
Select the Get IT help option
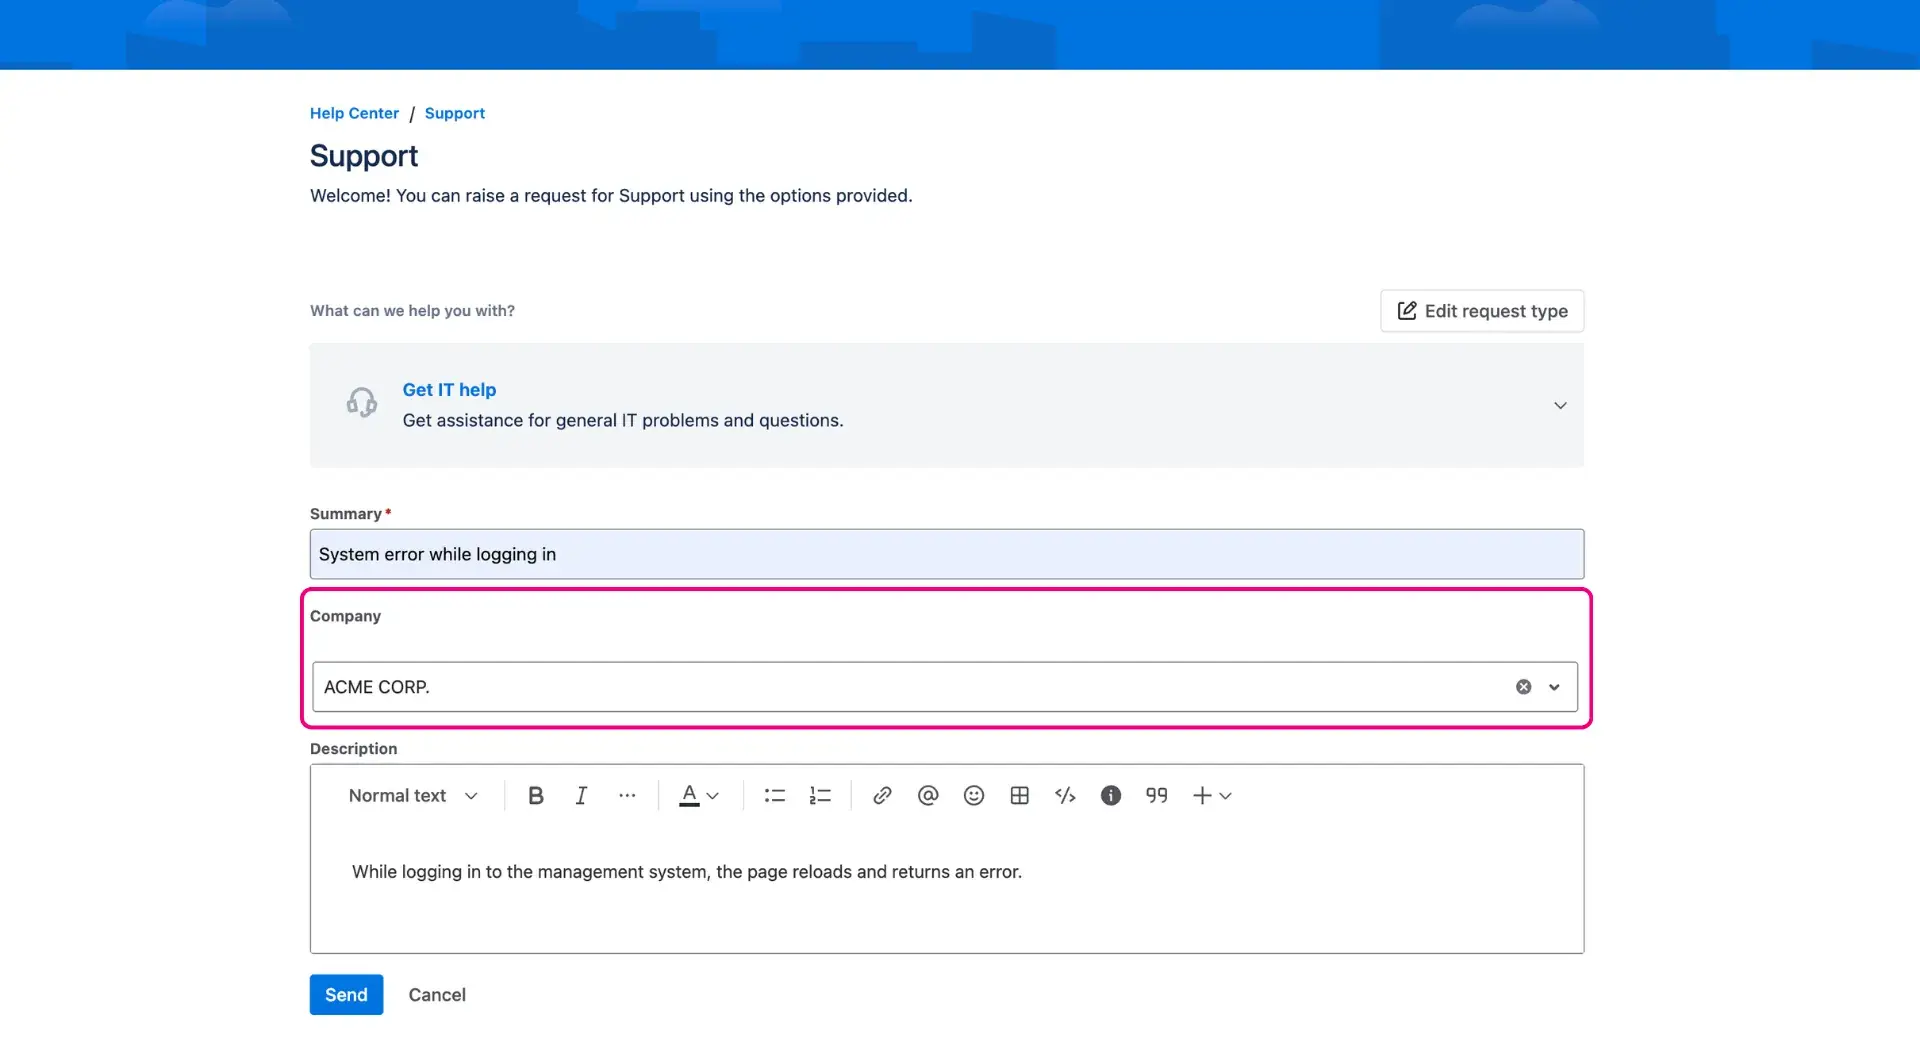[449, 390]
